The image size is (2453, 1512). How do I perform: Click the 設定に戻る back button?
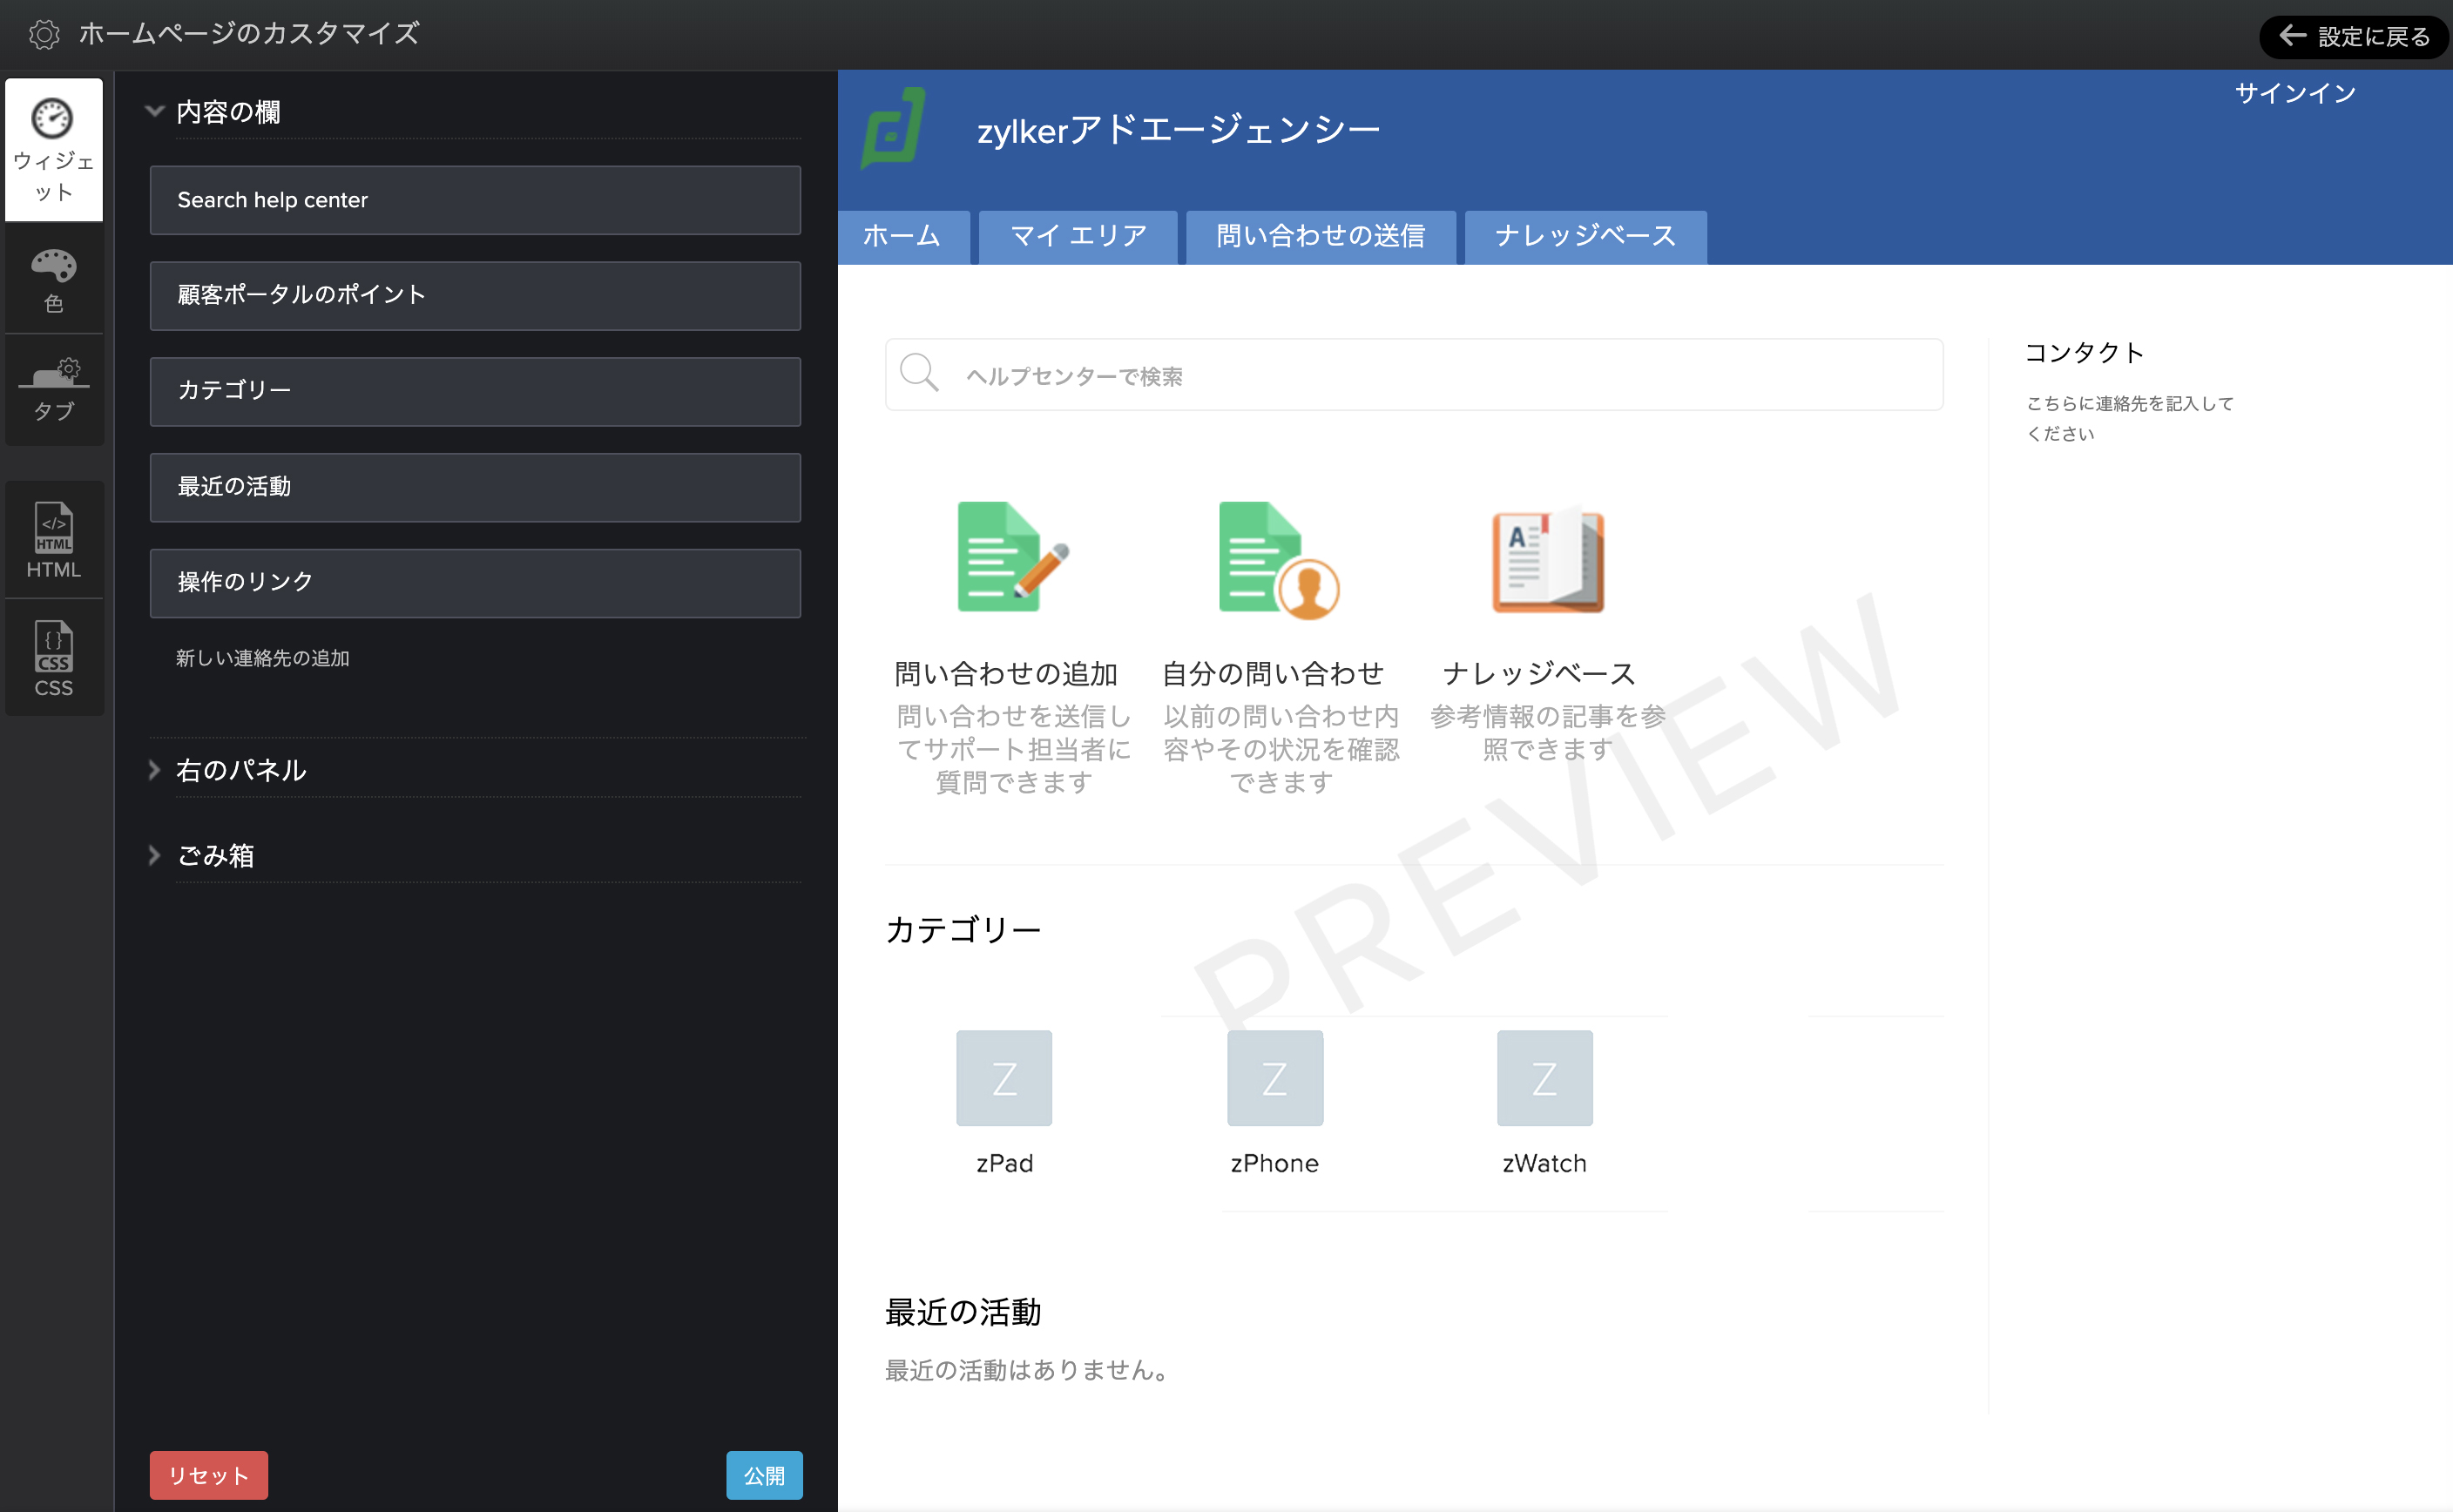(x=2354, y=37)
